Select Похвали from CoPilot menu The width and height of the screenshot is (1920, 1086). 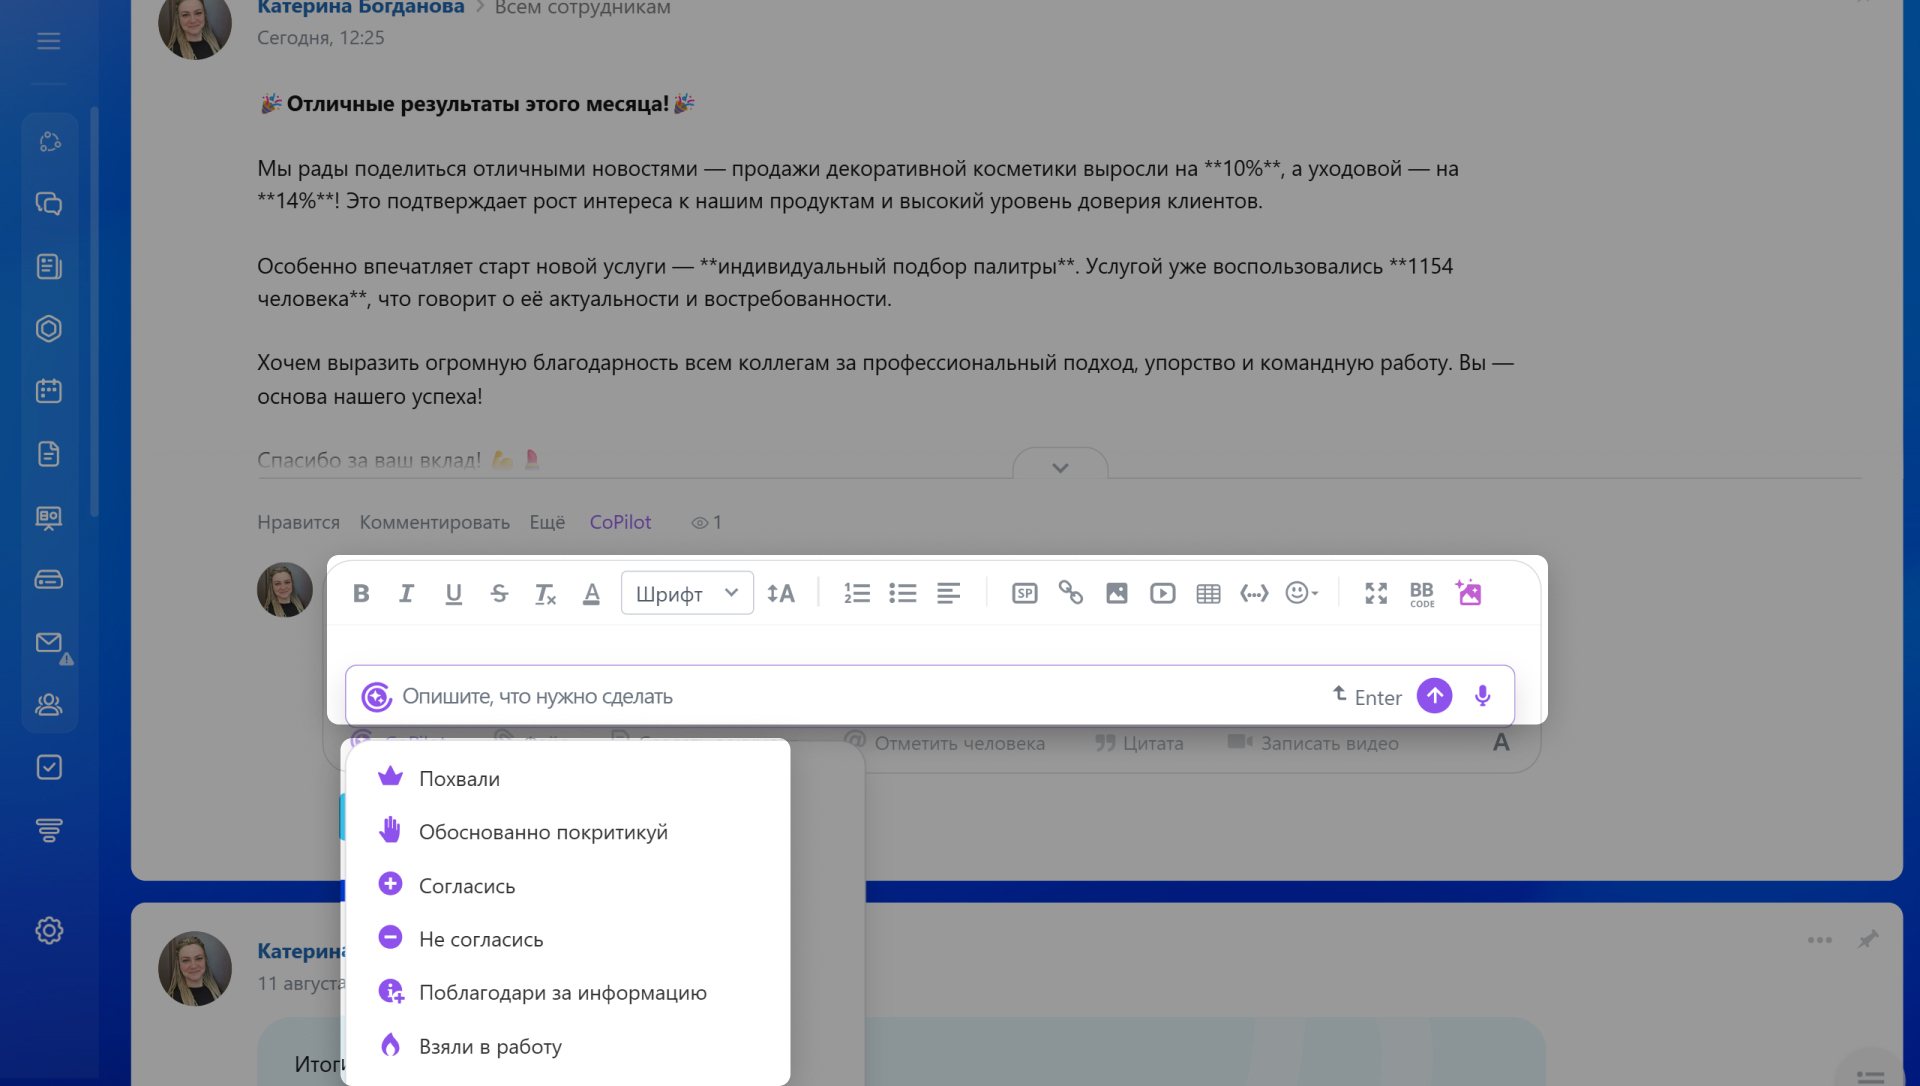[x=459, y=778]
